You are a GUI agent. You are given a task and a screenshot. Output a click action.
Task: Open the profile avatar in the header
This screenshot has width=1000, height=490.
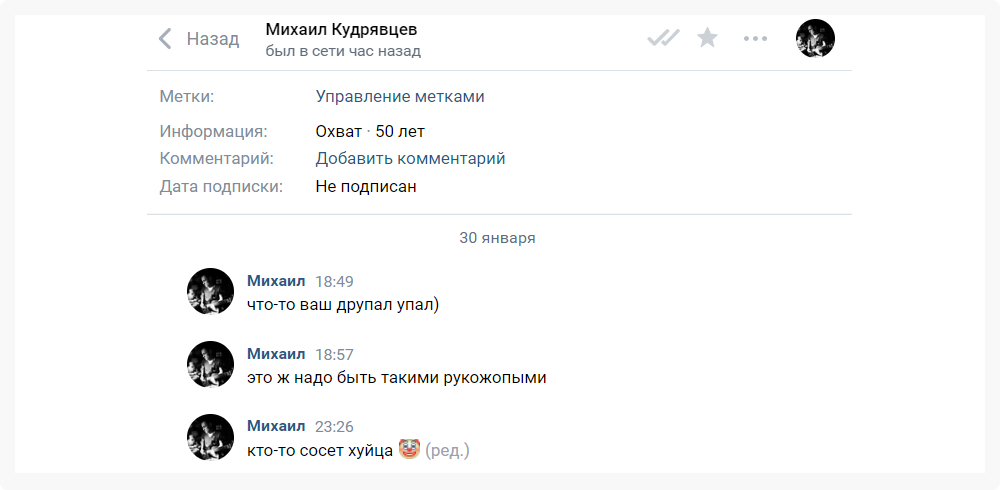click(815, 39)
